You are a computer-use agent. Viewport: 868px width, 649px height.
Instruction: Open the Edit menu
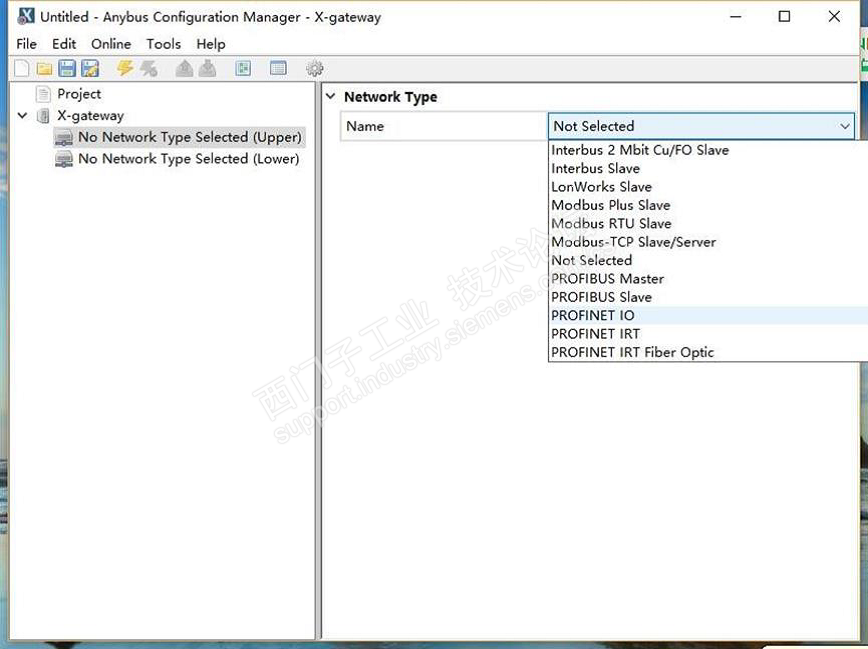point(64,44)
